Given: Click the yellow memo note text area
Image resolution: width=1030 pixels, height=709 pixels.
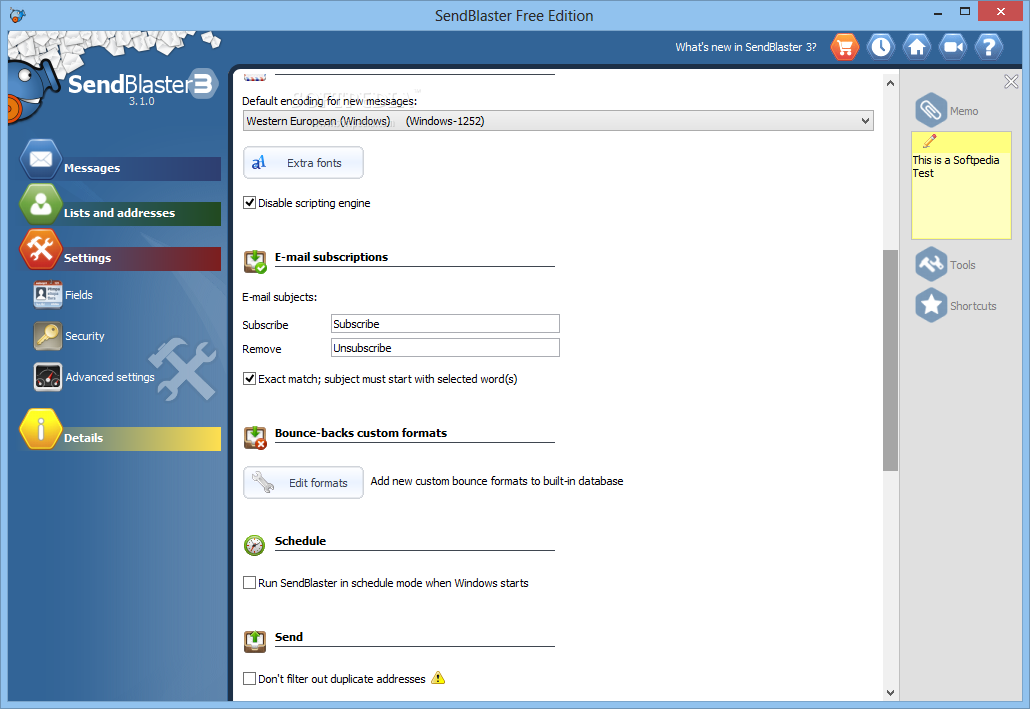Looking at the screenshot, I should tap(961, 196).
